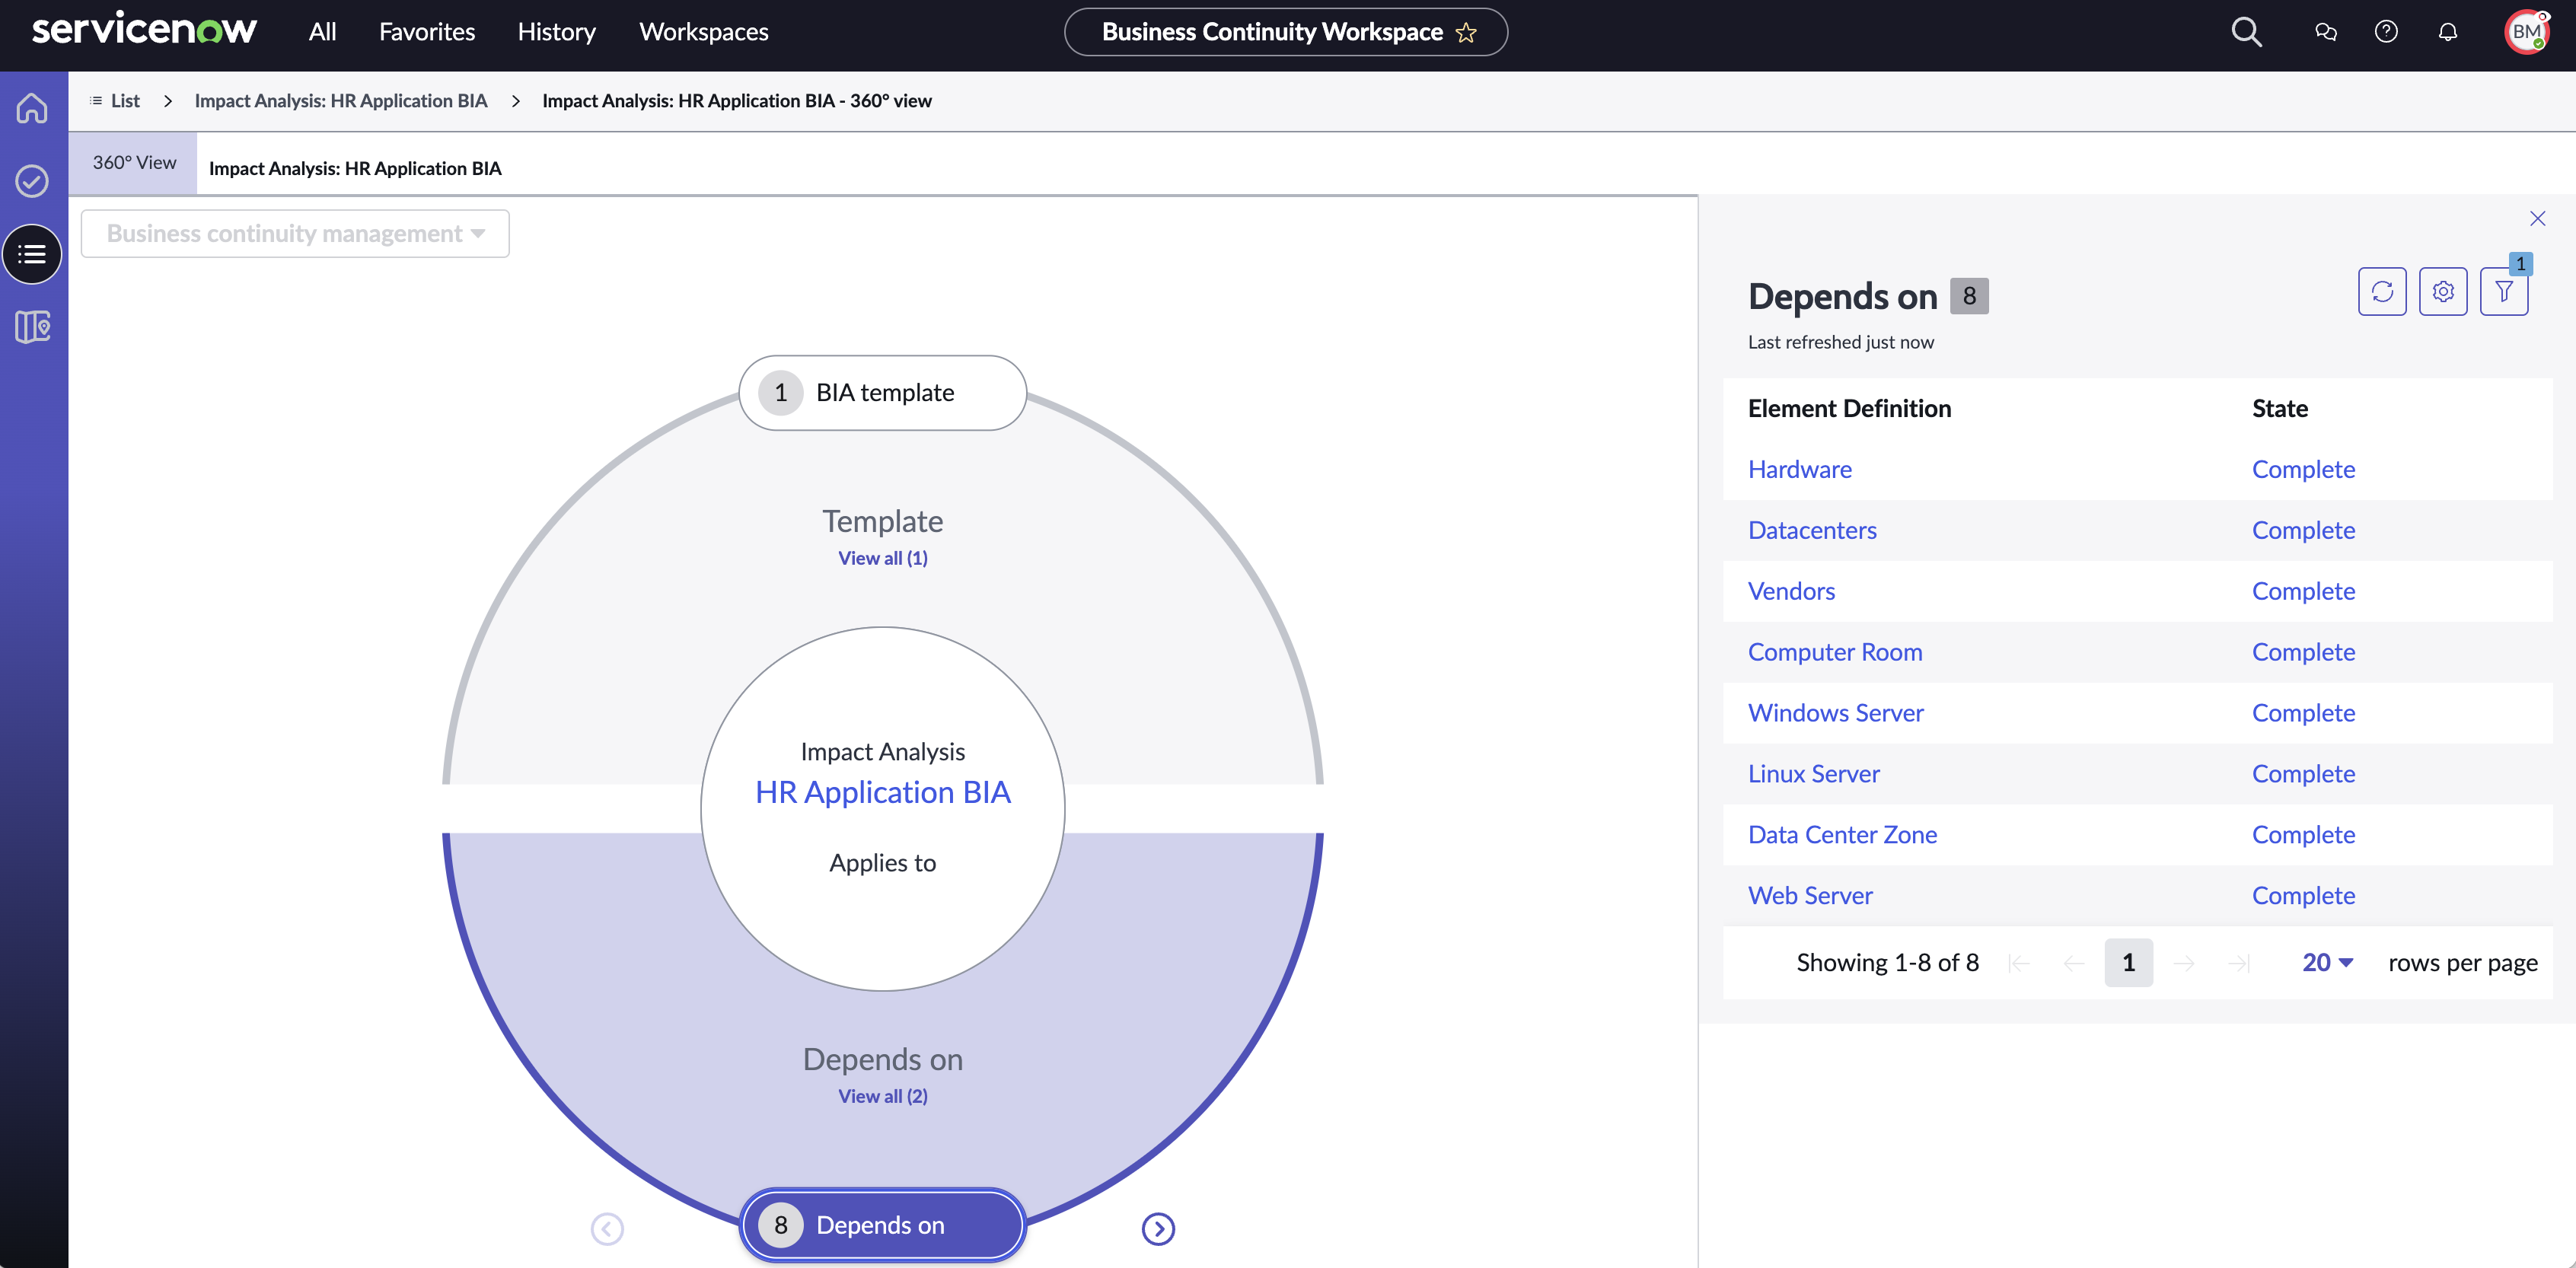Open the help question mark icon

click(2386, 32)
